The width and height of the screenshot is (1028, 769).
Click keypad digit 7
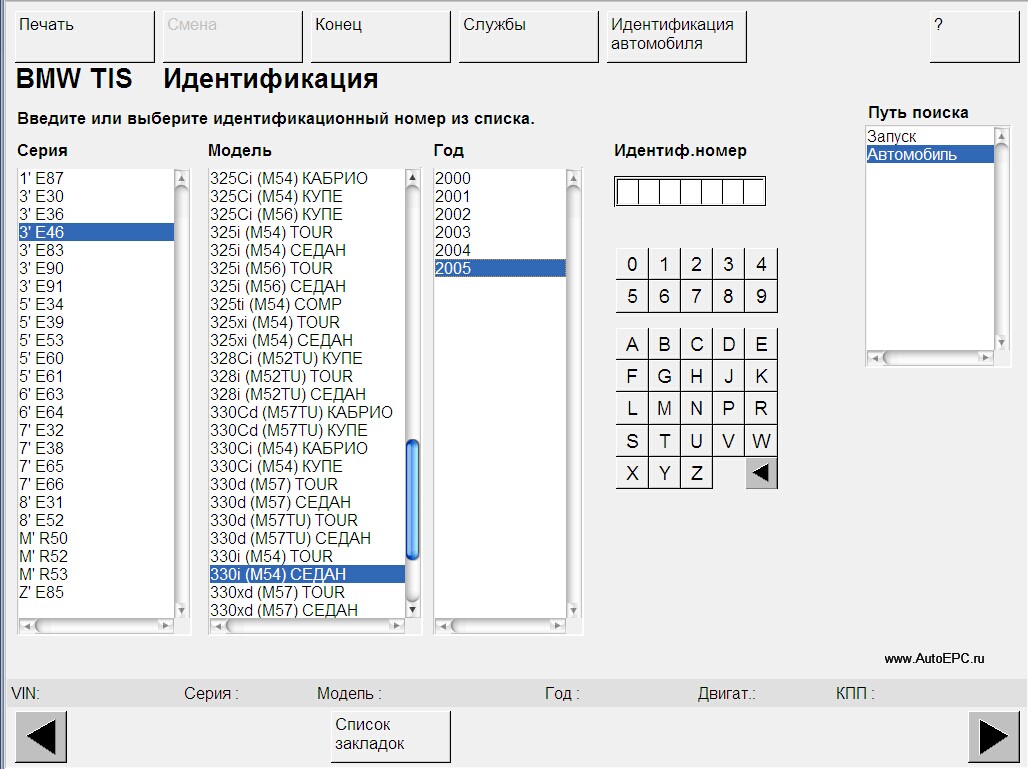[696, 296]
